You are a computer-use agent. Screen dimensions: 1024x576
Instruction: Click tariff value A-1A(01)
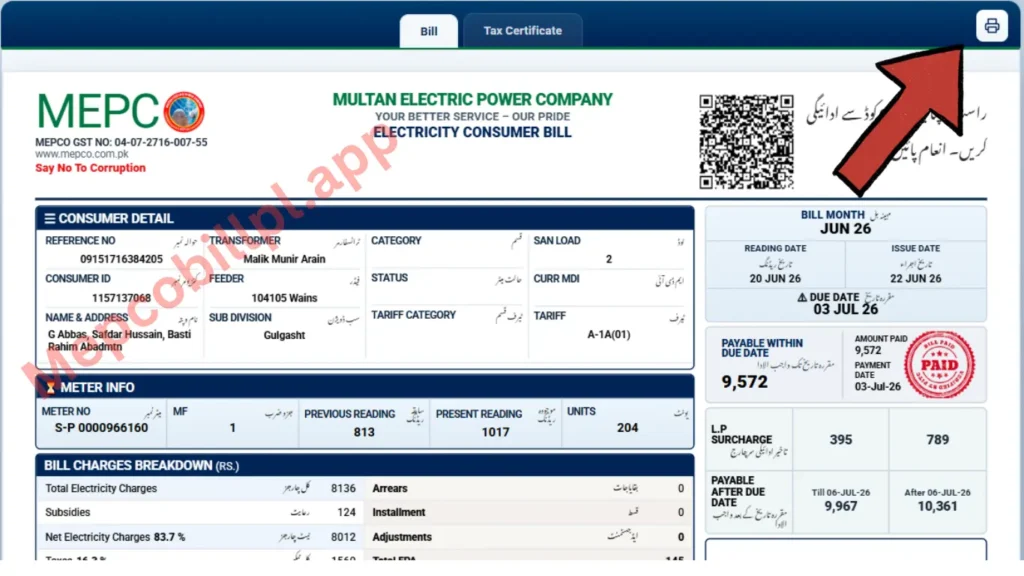pyautogui.click(x=609, y=334)
